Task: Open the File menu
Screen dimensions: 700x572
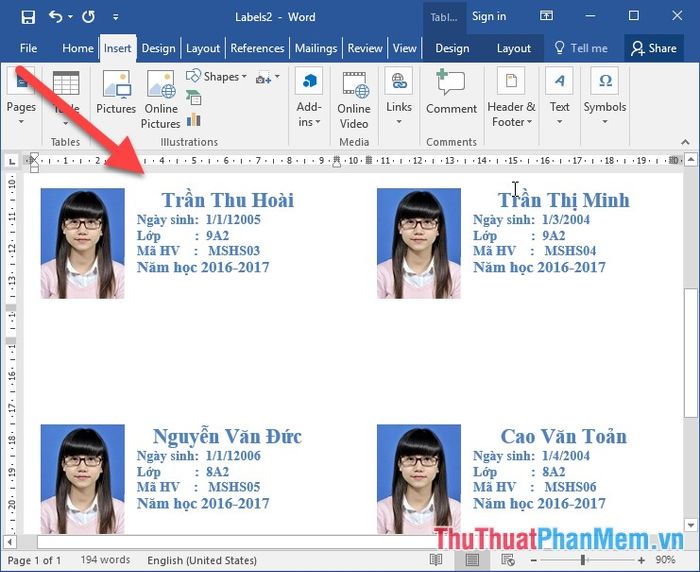Action: click(28, 48)
